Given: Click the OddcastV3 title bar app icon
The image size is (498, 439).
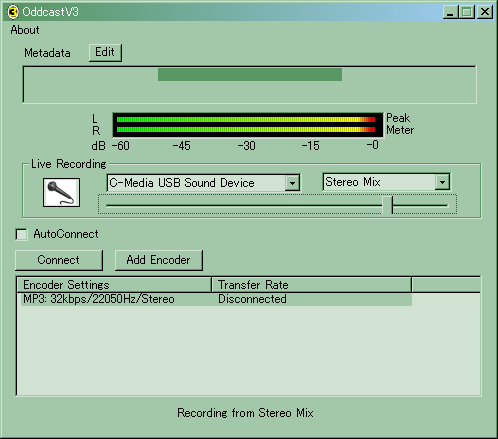Looking at the screenshot, I should (13, 12).
